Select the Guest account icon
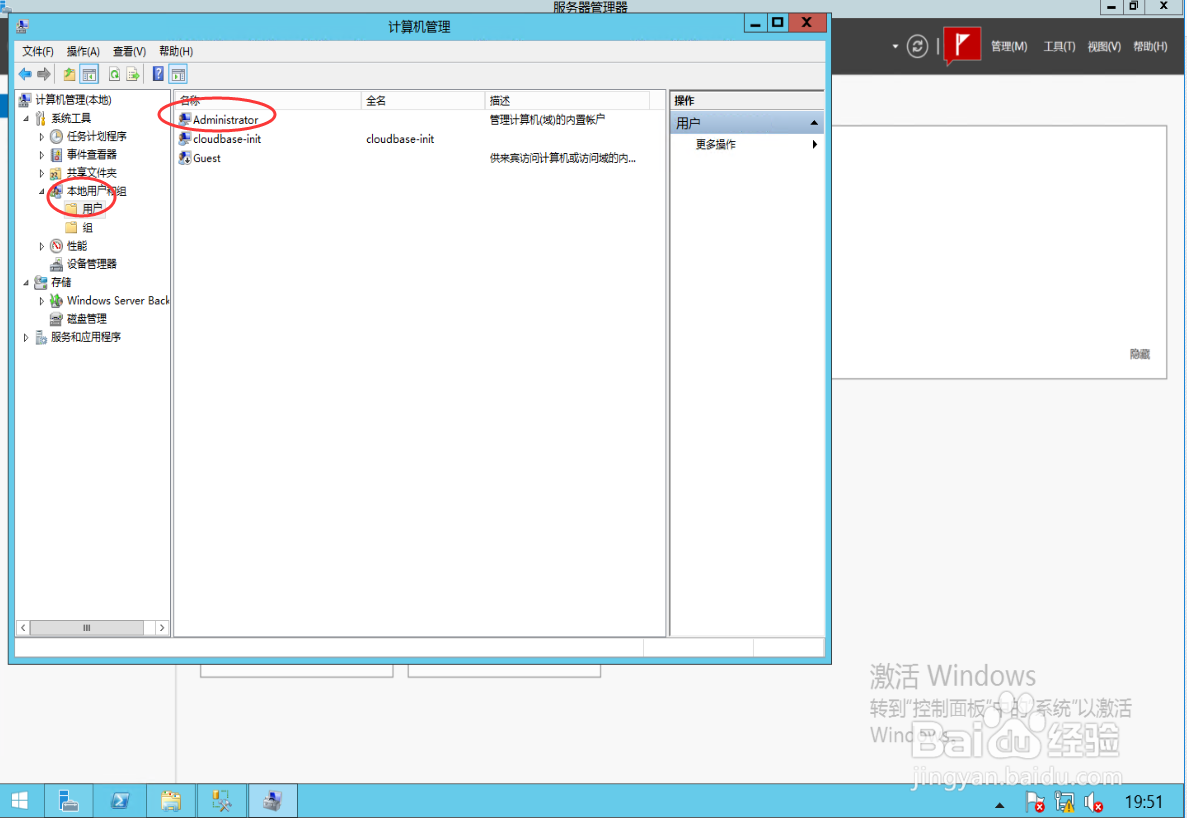 [185, 158]
